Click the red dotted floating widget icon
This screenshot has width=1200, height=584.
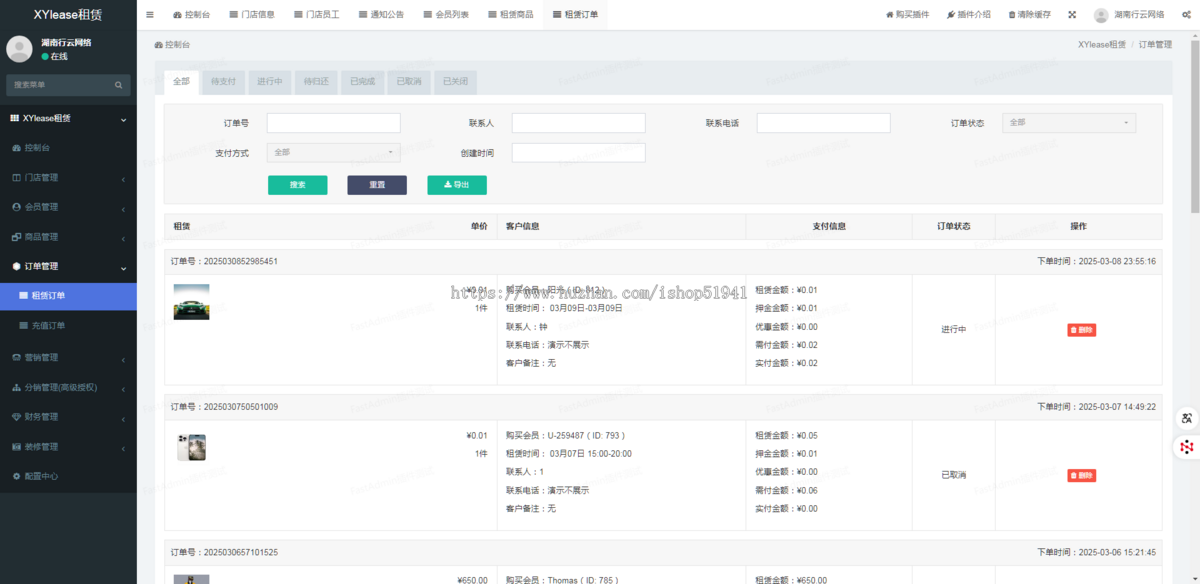(1186, 447)
